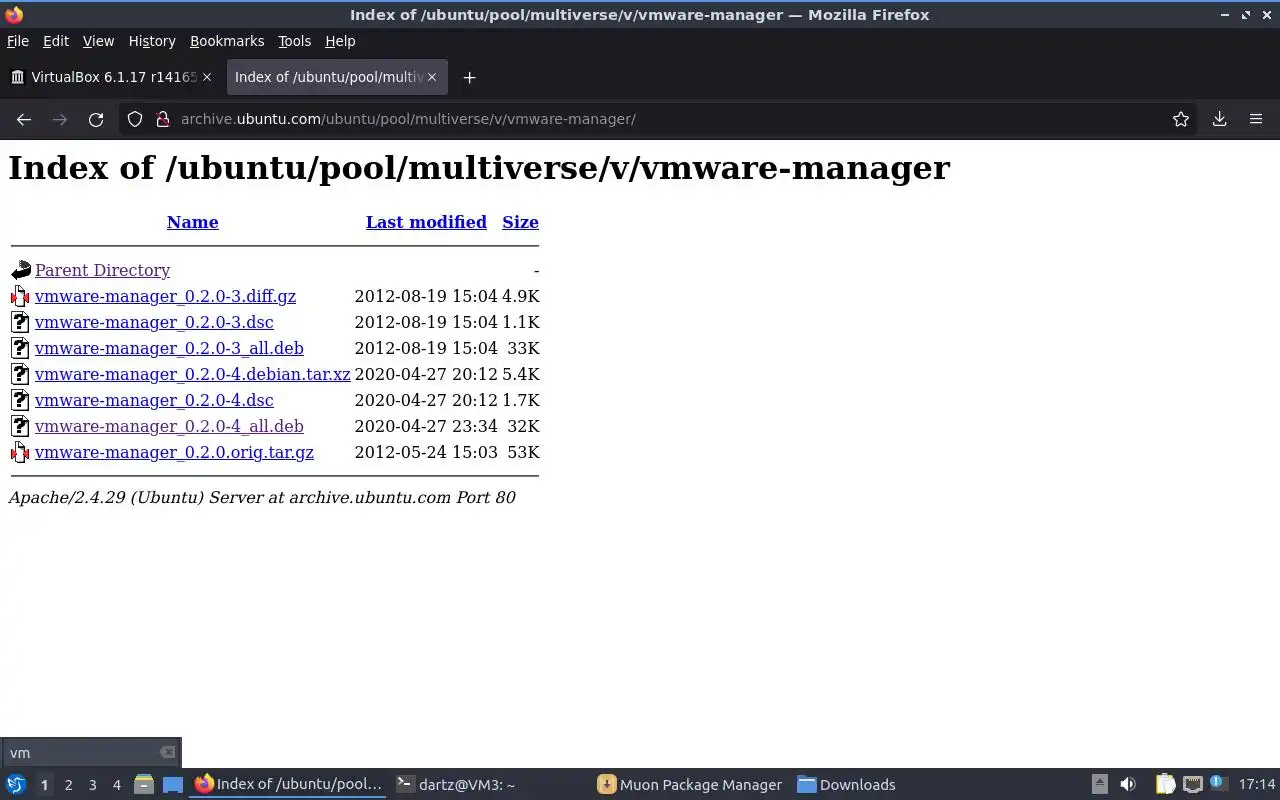This screenshot has width=1280, height=800.
Task: Open Muon Package Manager from taskbar
Action: (690, 785)
